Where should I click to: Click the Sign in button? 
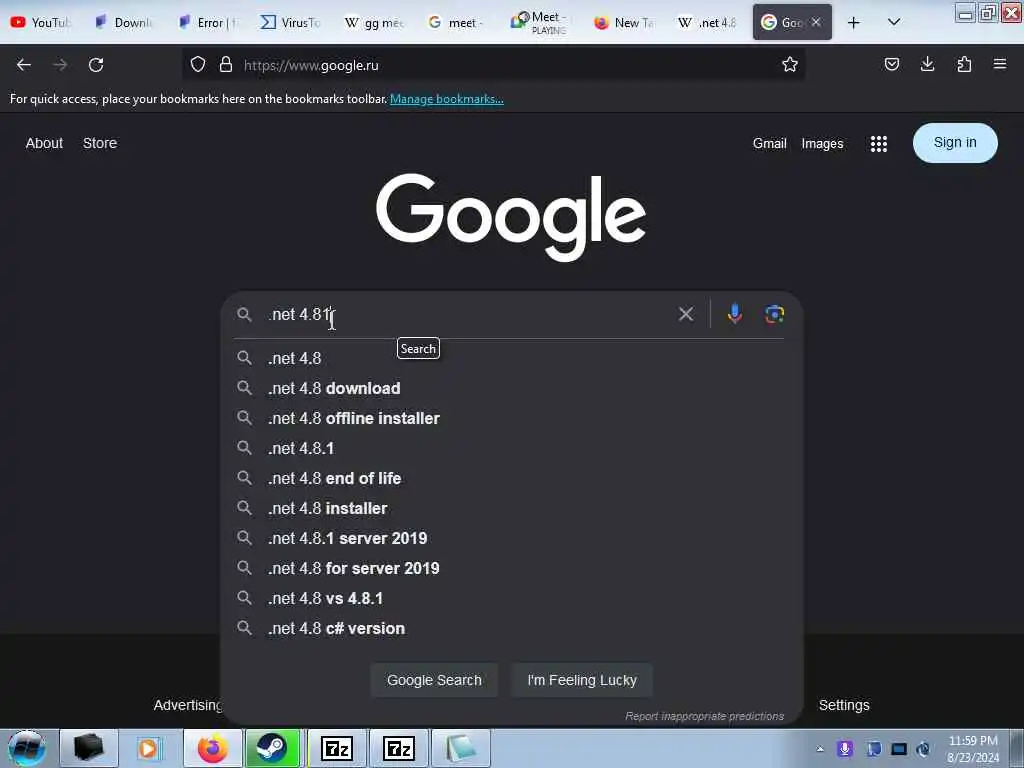(955, 142)
